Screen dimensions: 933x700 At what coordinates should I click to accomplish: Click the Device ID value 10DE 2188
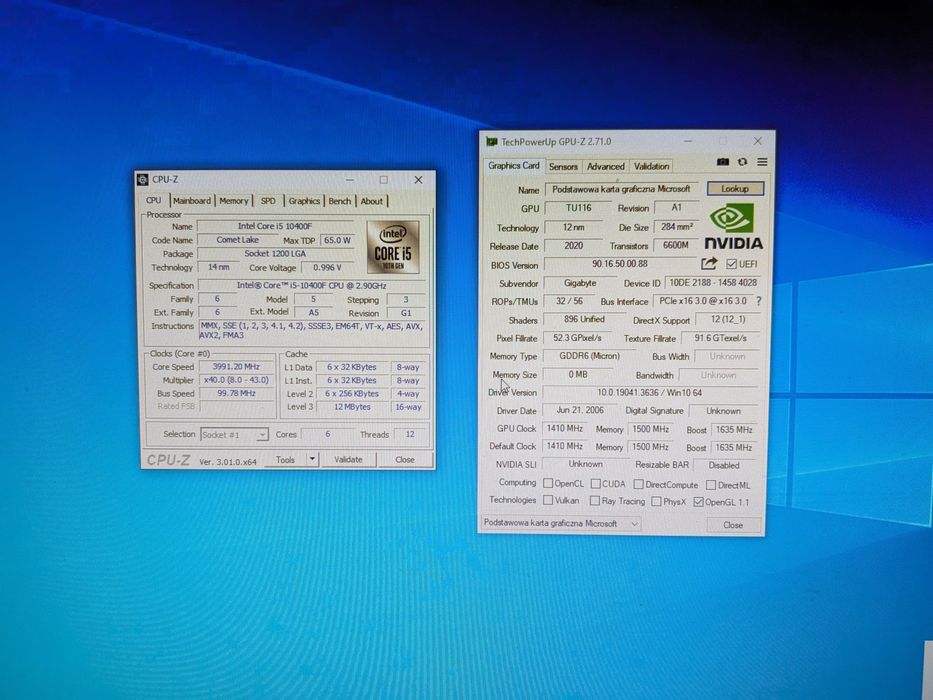pos(713,283)
